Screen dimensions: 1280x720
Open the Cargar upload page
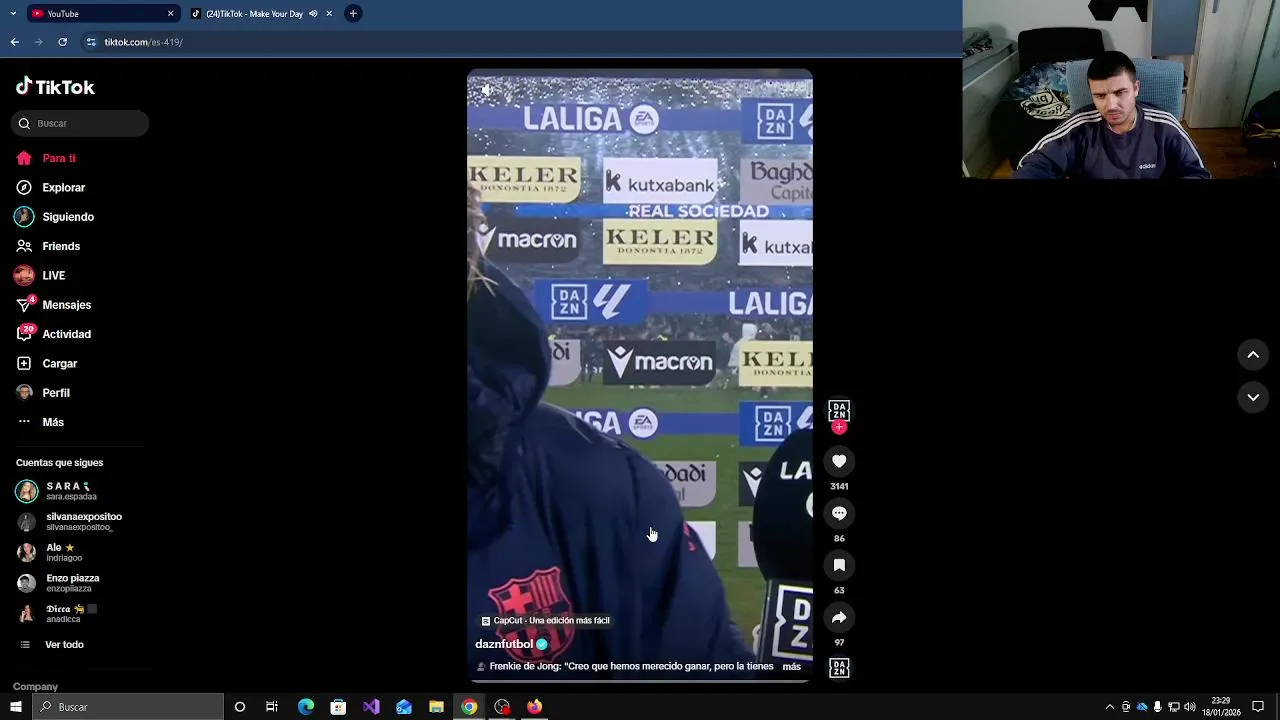[46, 363]
